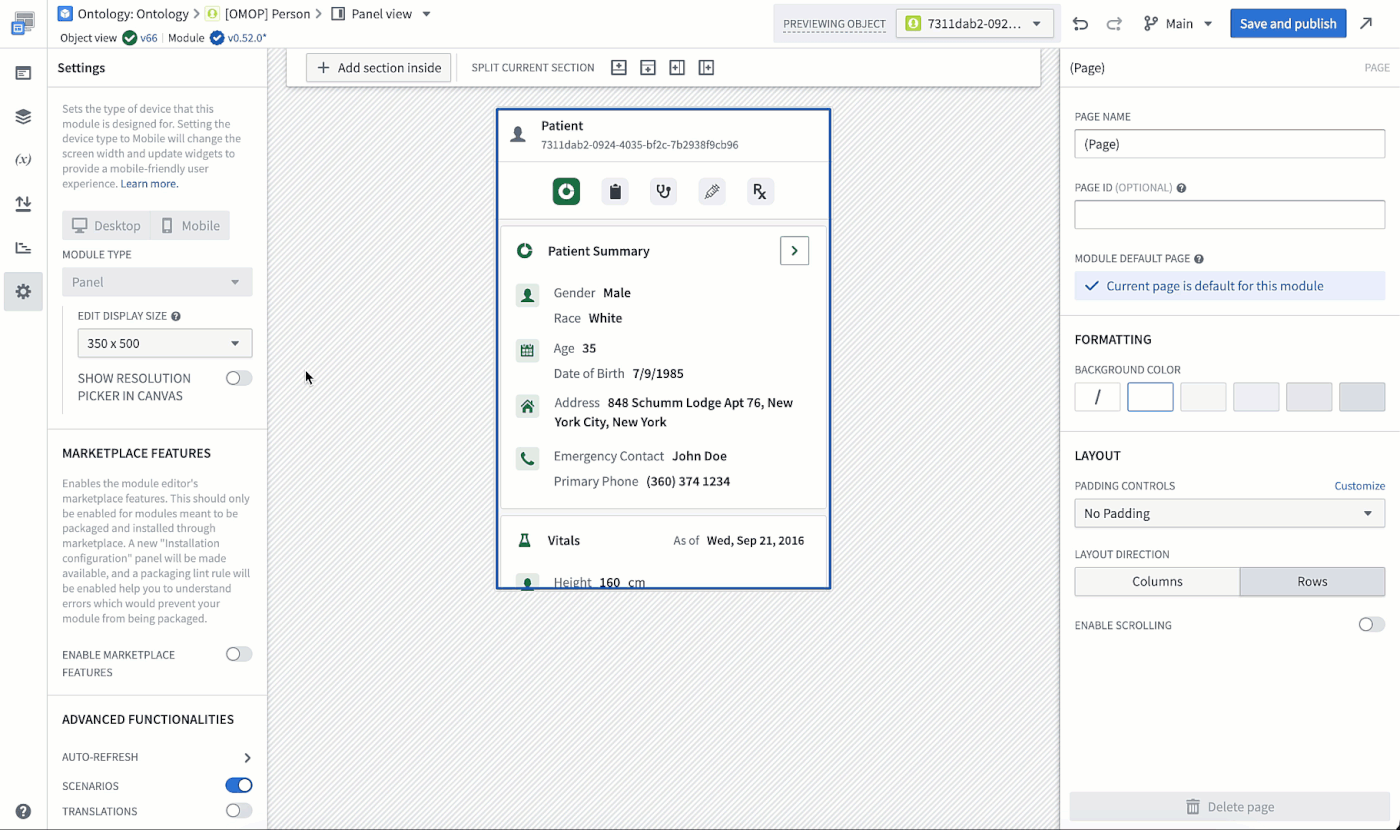
Task: Split current section to the right
Action: (706, 68)
